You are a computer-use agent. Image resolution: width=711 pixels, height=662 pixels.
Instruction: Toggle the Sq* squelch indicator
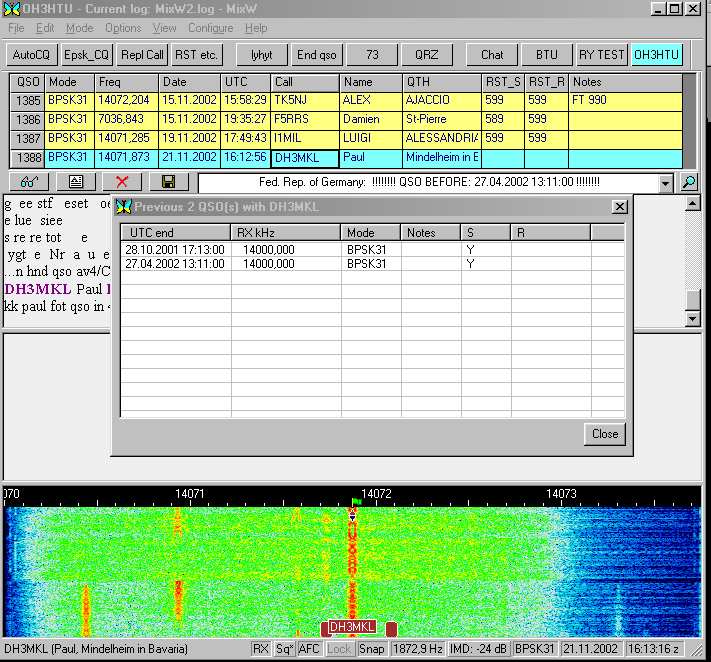[284, 649]
